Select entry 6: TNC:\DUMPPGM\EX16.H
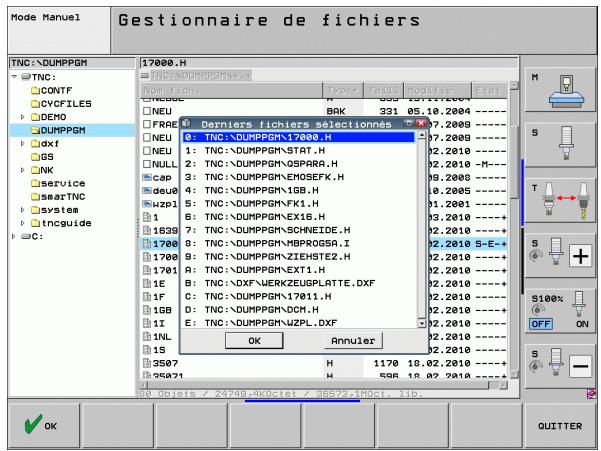The height and width of the screenshot is (451, 601). tap(299, 217)
